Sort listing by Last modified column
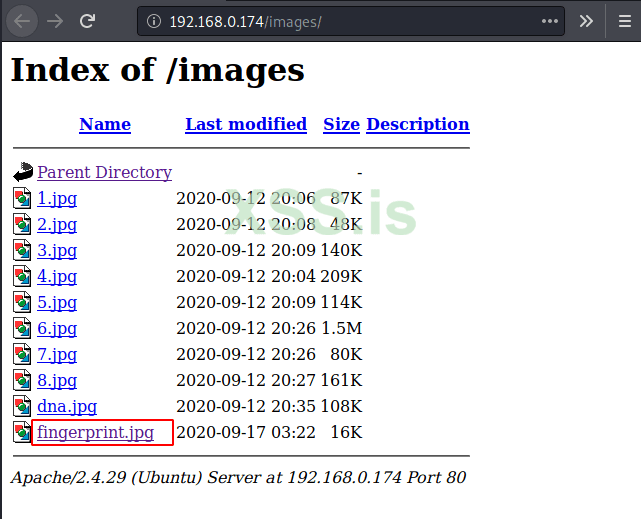Image resolution: width=641 pixels, height=519 pixels. click(246, 124)
